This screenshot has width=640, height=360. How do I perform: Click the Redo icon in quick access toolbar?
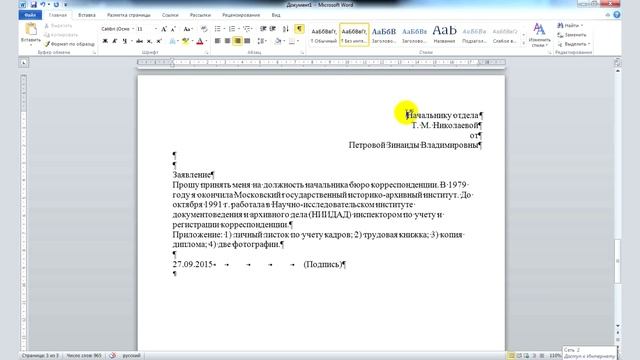pyautogui.click(x=56, y=4)
